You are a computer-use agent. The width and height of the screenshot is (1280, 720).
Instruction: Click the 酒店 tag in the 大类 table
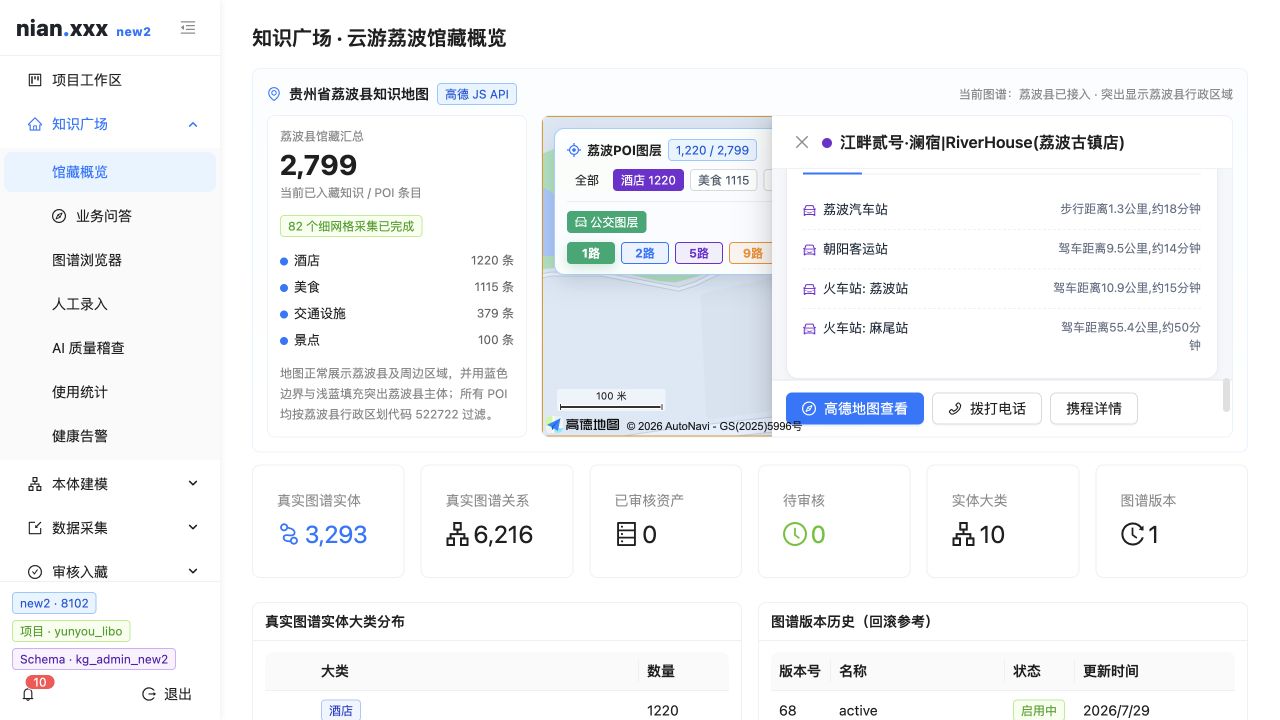pos(341,710)
